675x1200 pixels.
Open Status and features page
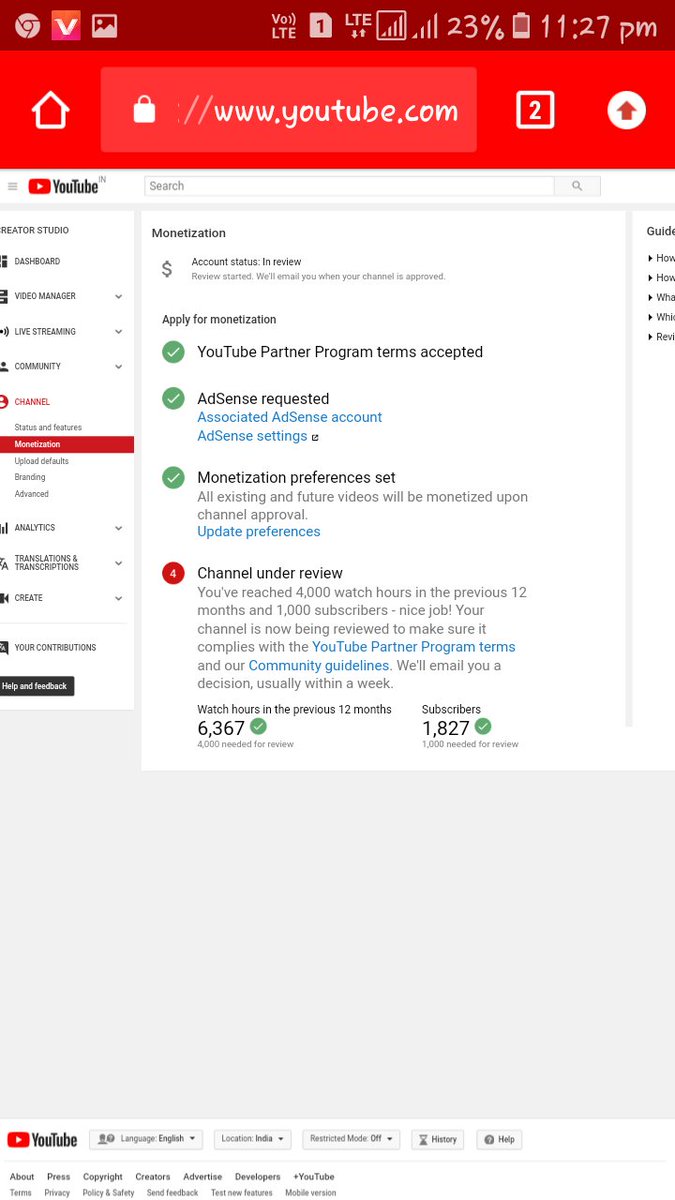click(48, 428)
